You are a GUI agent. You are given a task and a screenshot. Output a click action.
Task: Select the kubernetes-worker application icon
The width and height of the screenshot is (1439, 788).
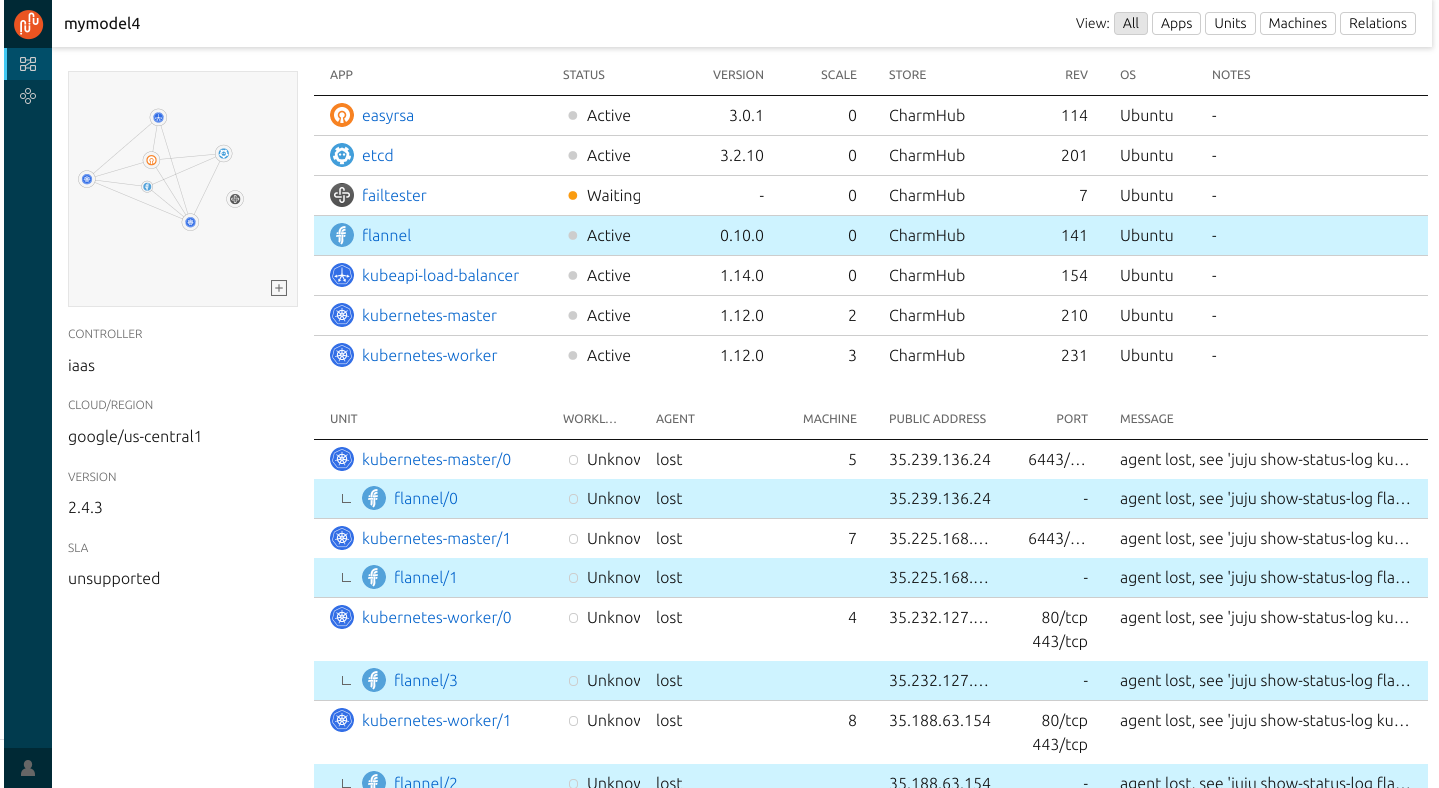tap(341, 355)
